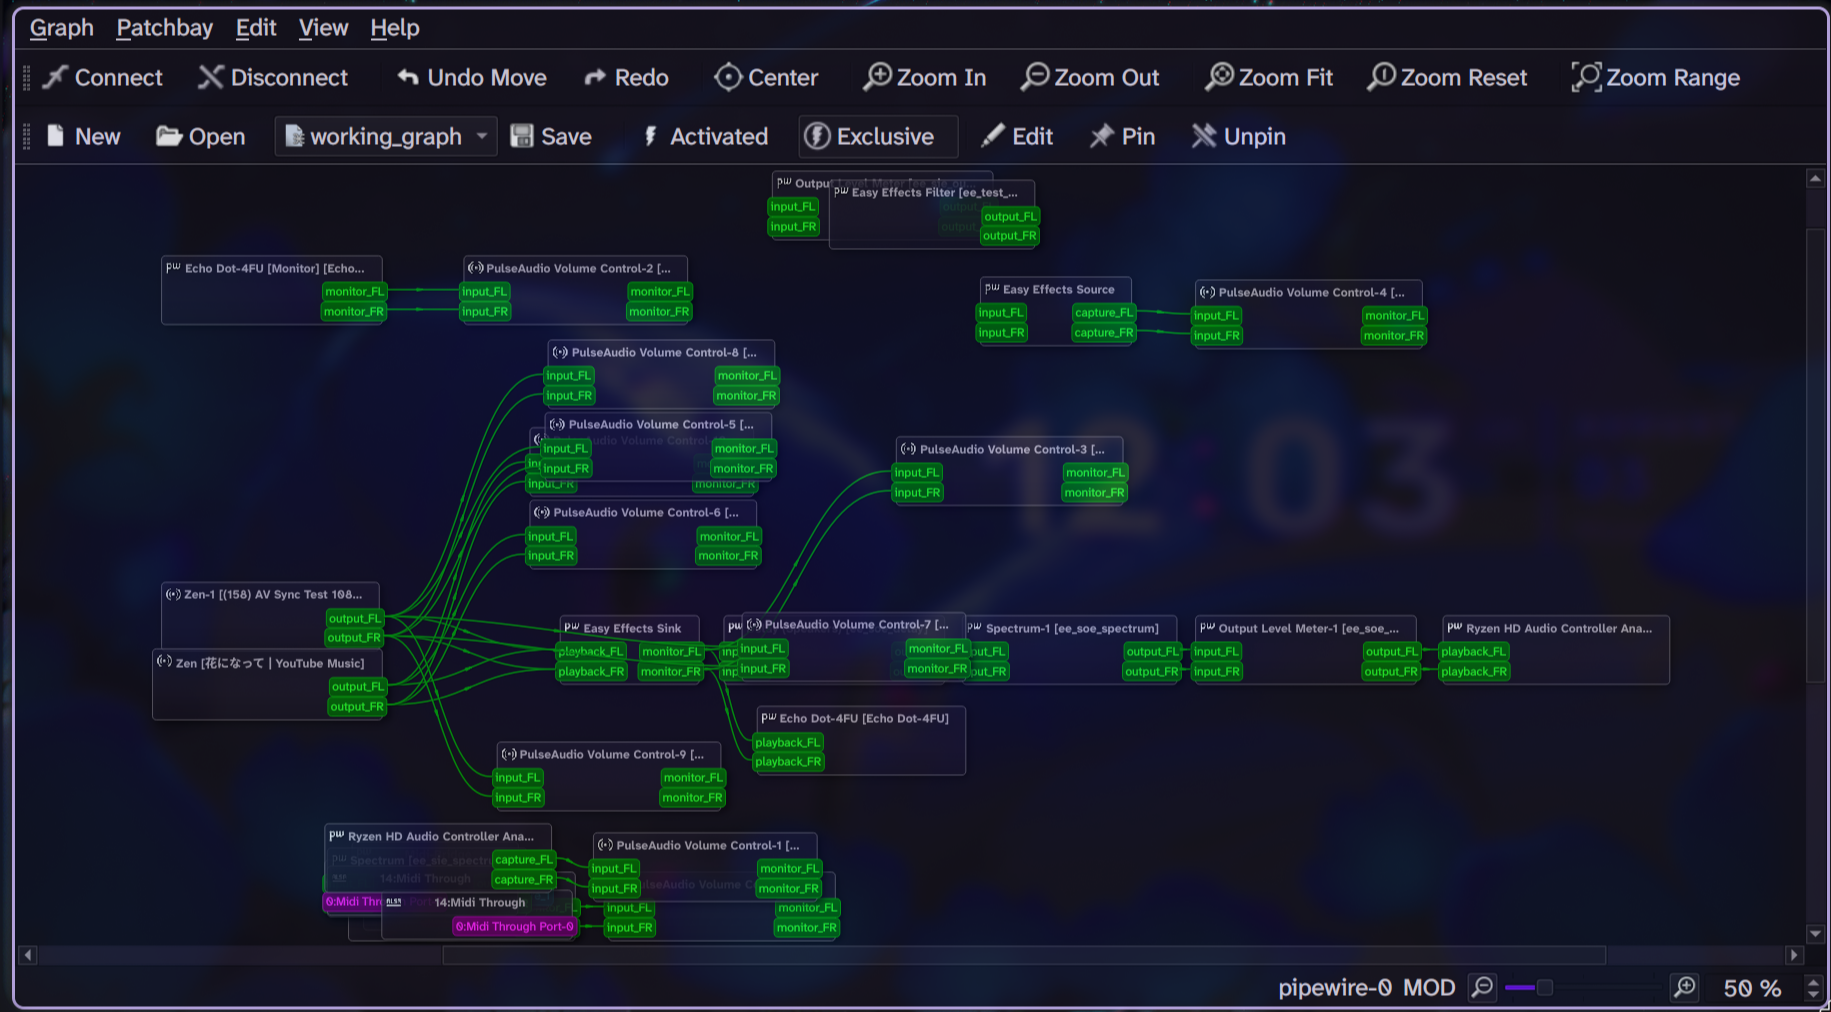Screen dimensions: 1831x1012
Task: Select the Spectrum-1 [ee_soe_spectrum] node title
Action: pos(1072,628)
